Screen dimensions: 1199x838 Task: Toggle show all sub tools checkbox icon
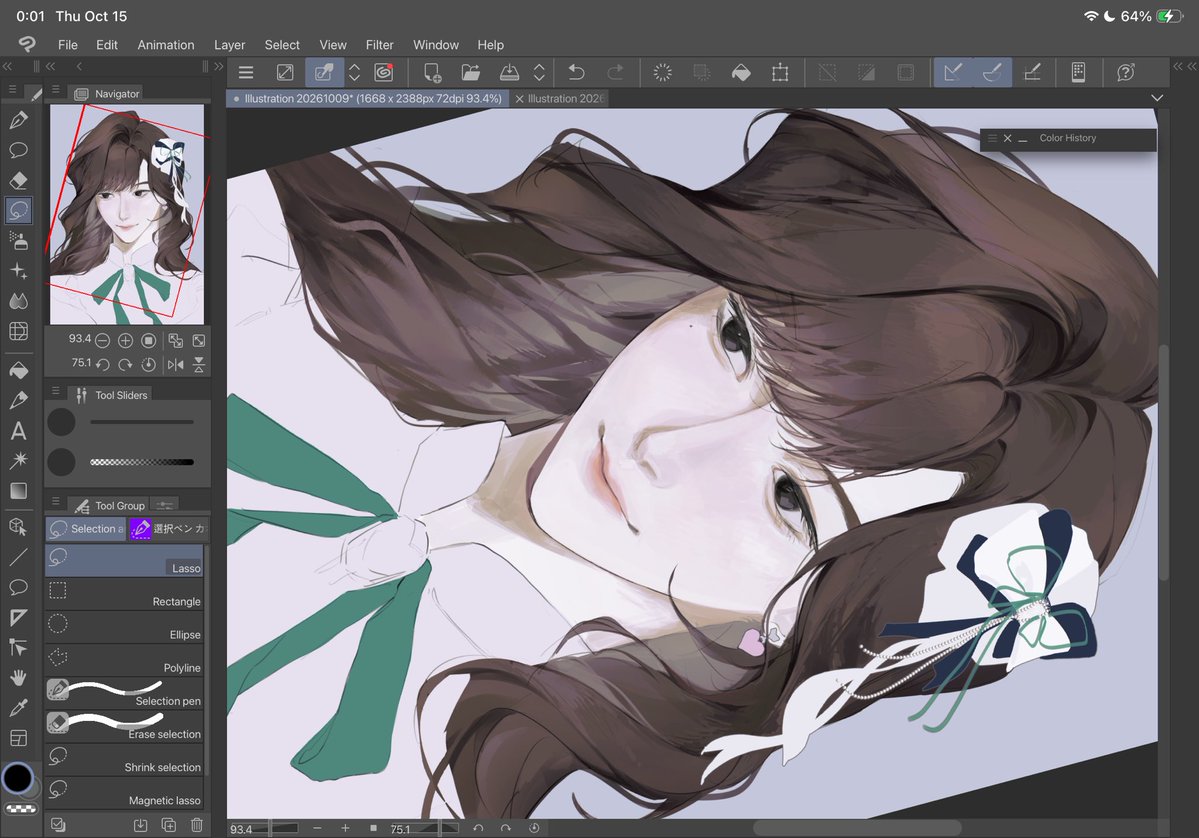point(57,825)
